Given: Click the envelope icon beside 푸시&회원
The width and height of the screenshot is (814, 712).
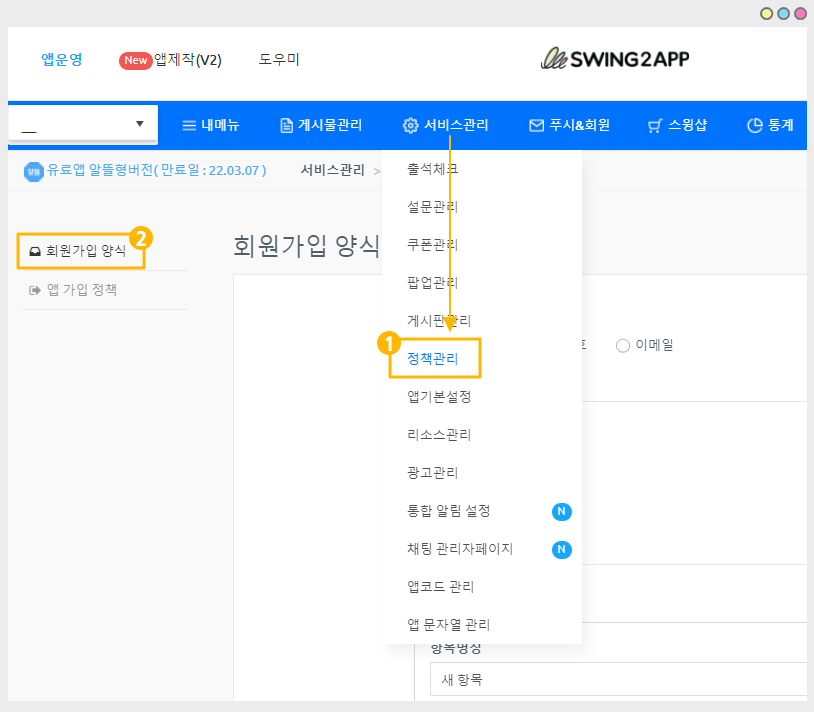Looking at the screenshot, I should coord(536,126).
